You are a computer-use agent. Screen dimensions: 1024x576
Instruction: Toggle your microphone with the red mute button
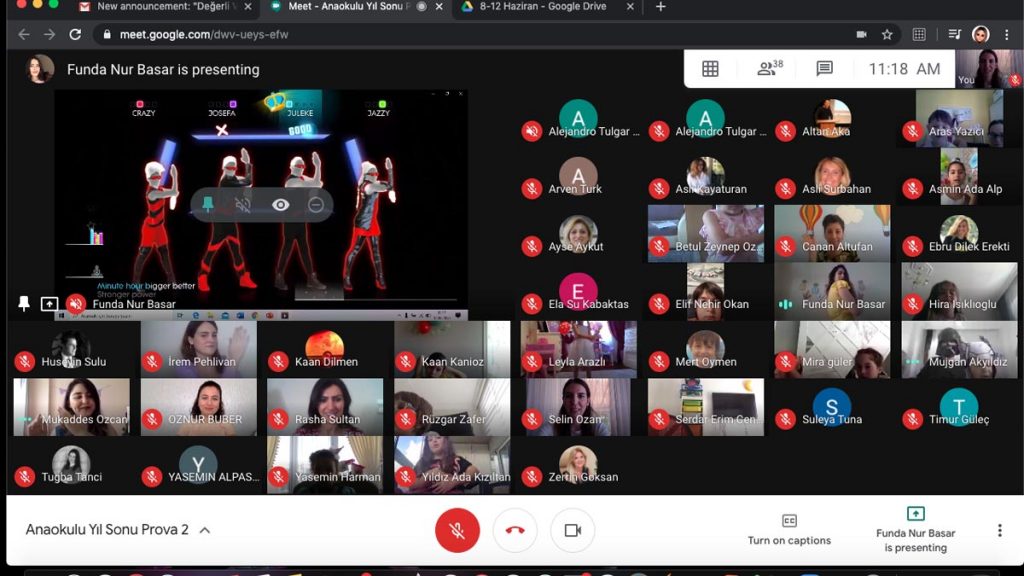(x=457, y=530)
